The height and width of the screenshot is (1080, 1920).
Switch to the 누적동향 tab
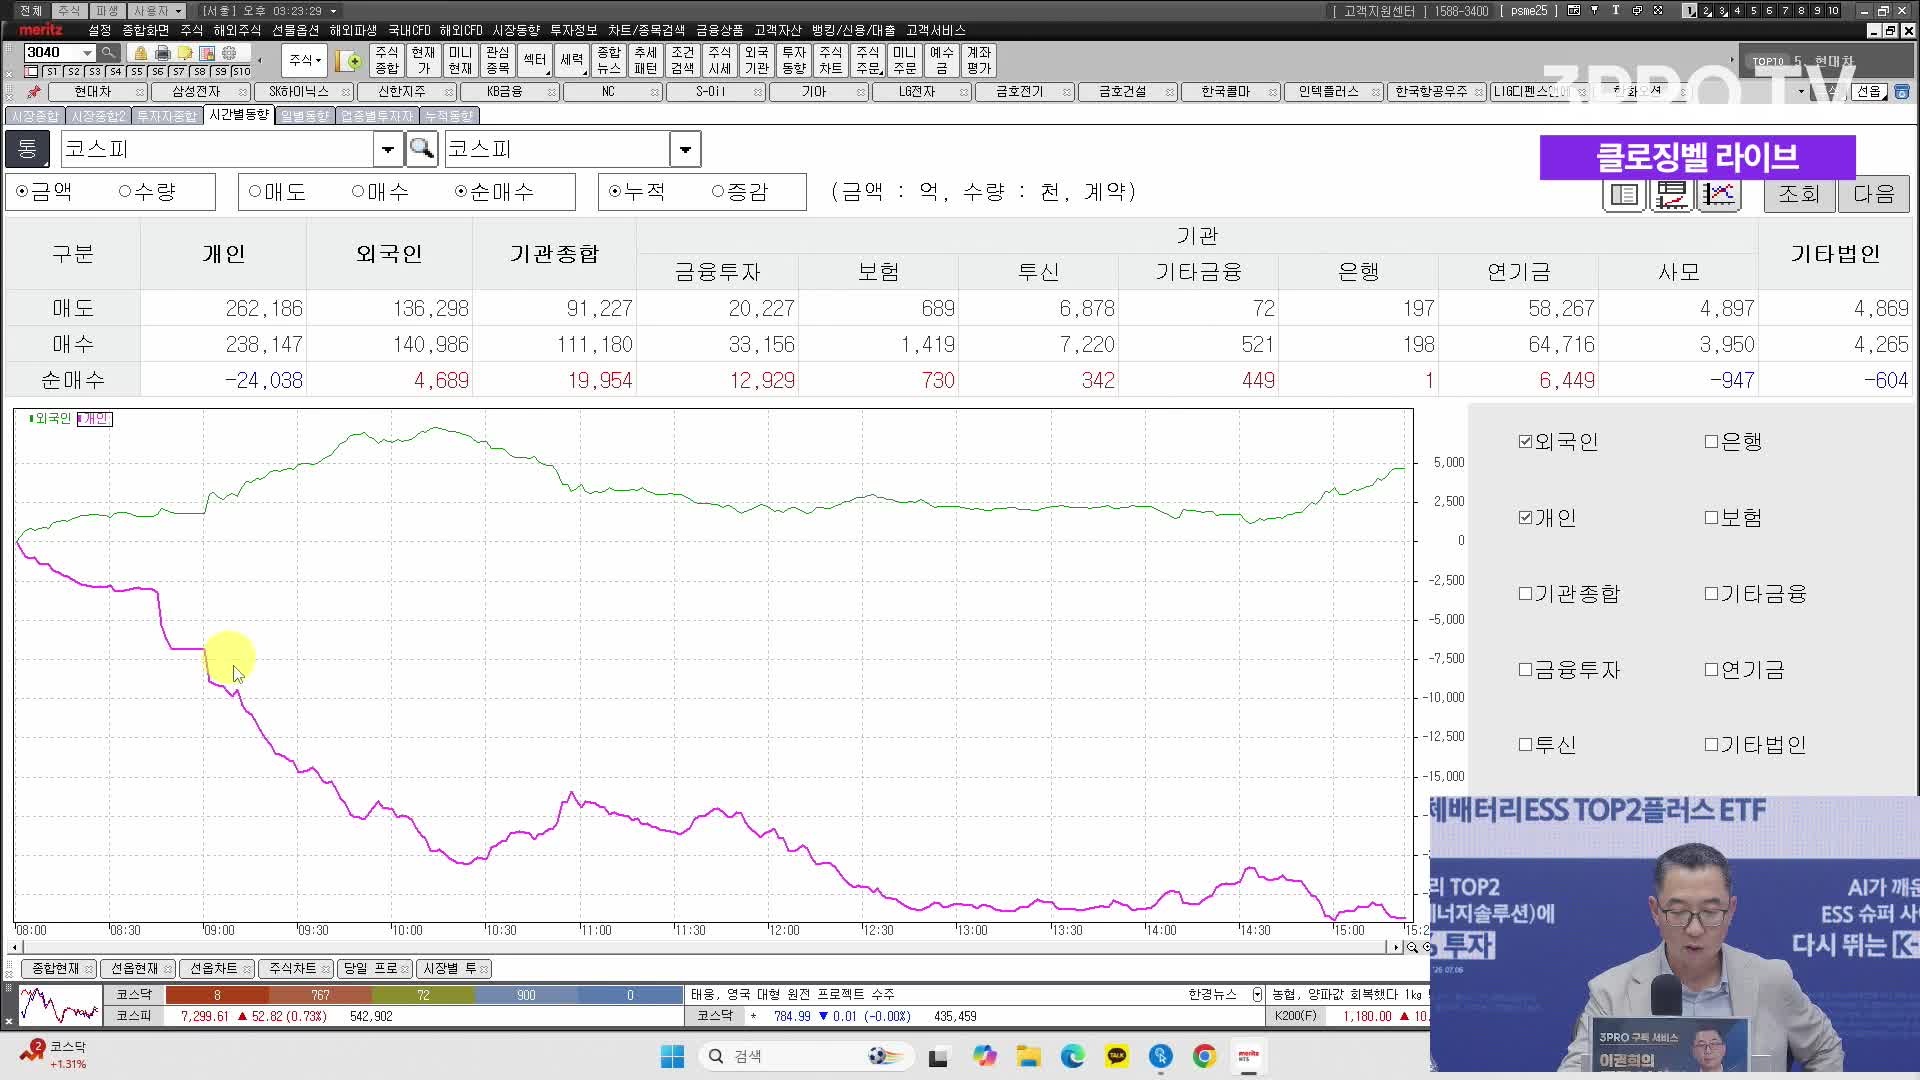[x=449, y=116]
